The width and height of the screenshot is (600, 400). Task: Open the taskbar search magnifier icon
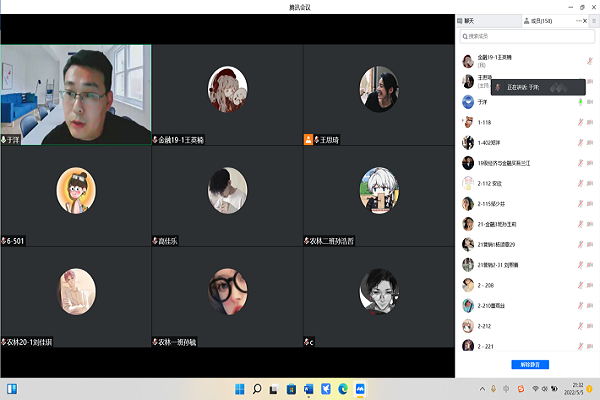click(x=257, y=388)
